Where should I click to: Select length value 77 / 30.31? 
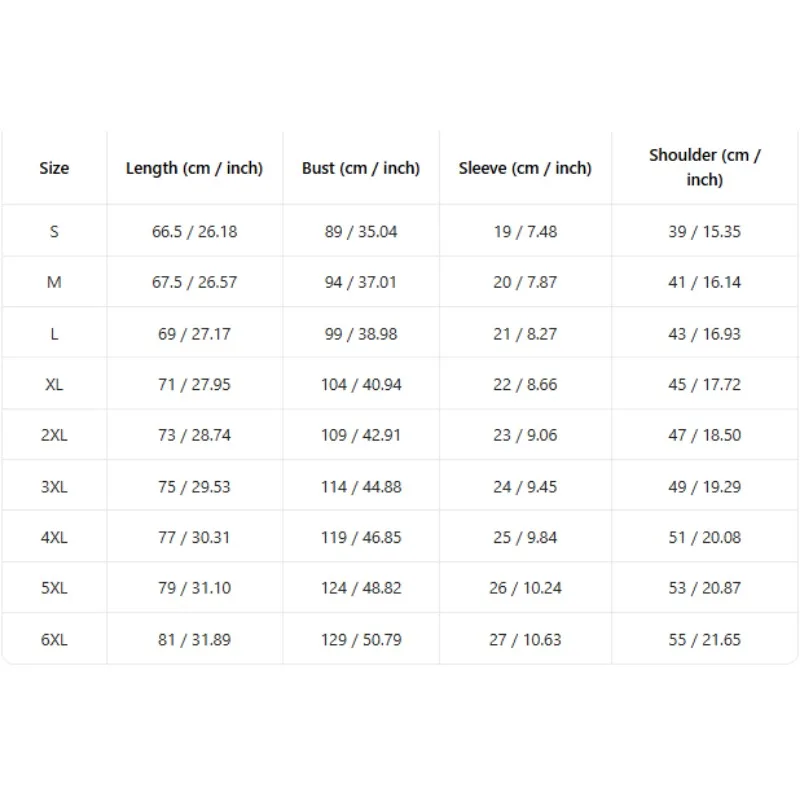coord(194,537)
